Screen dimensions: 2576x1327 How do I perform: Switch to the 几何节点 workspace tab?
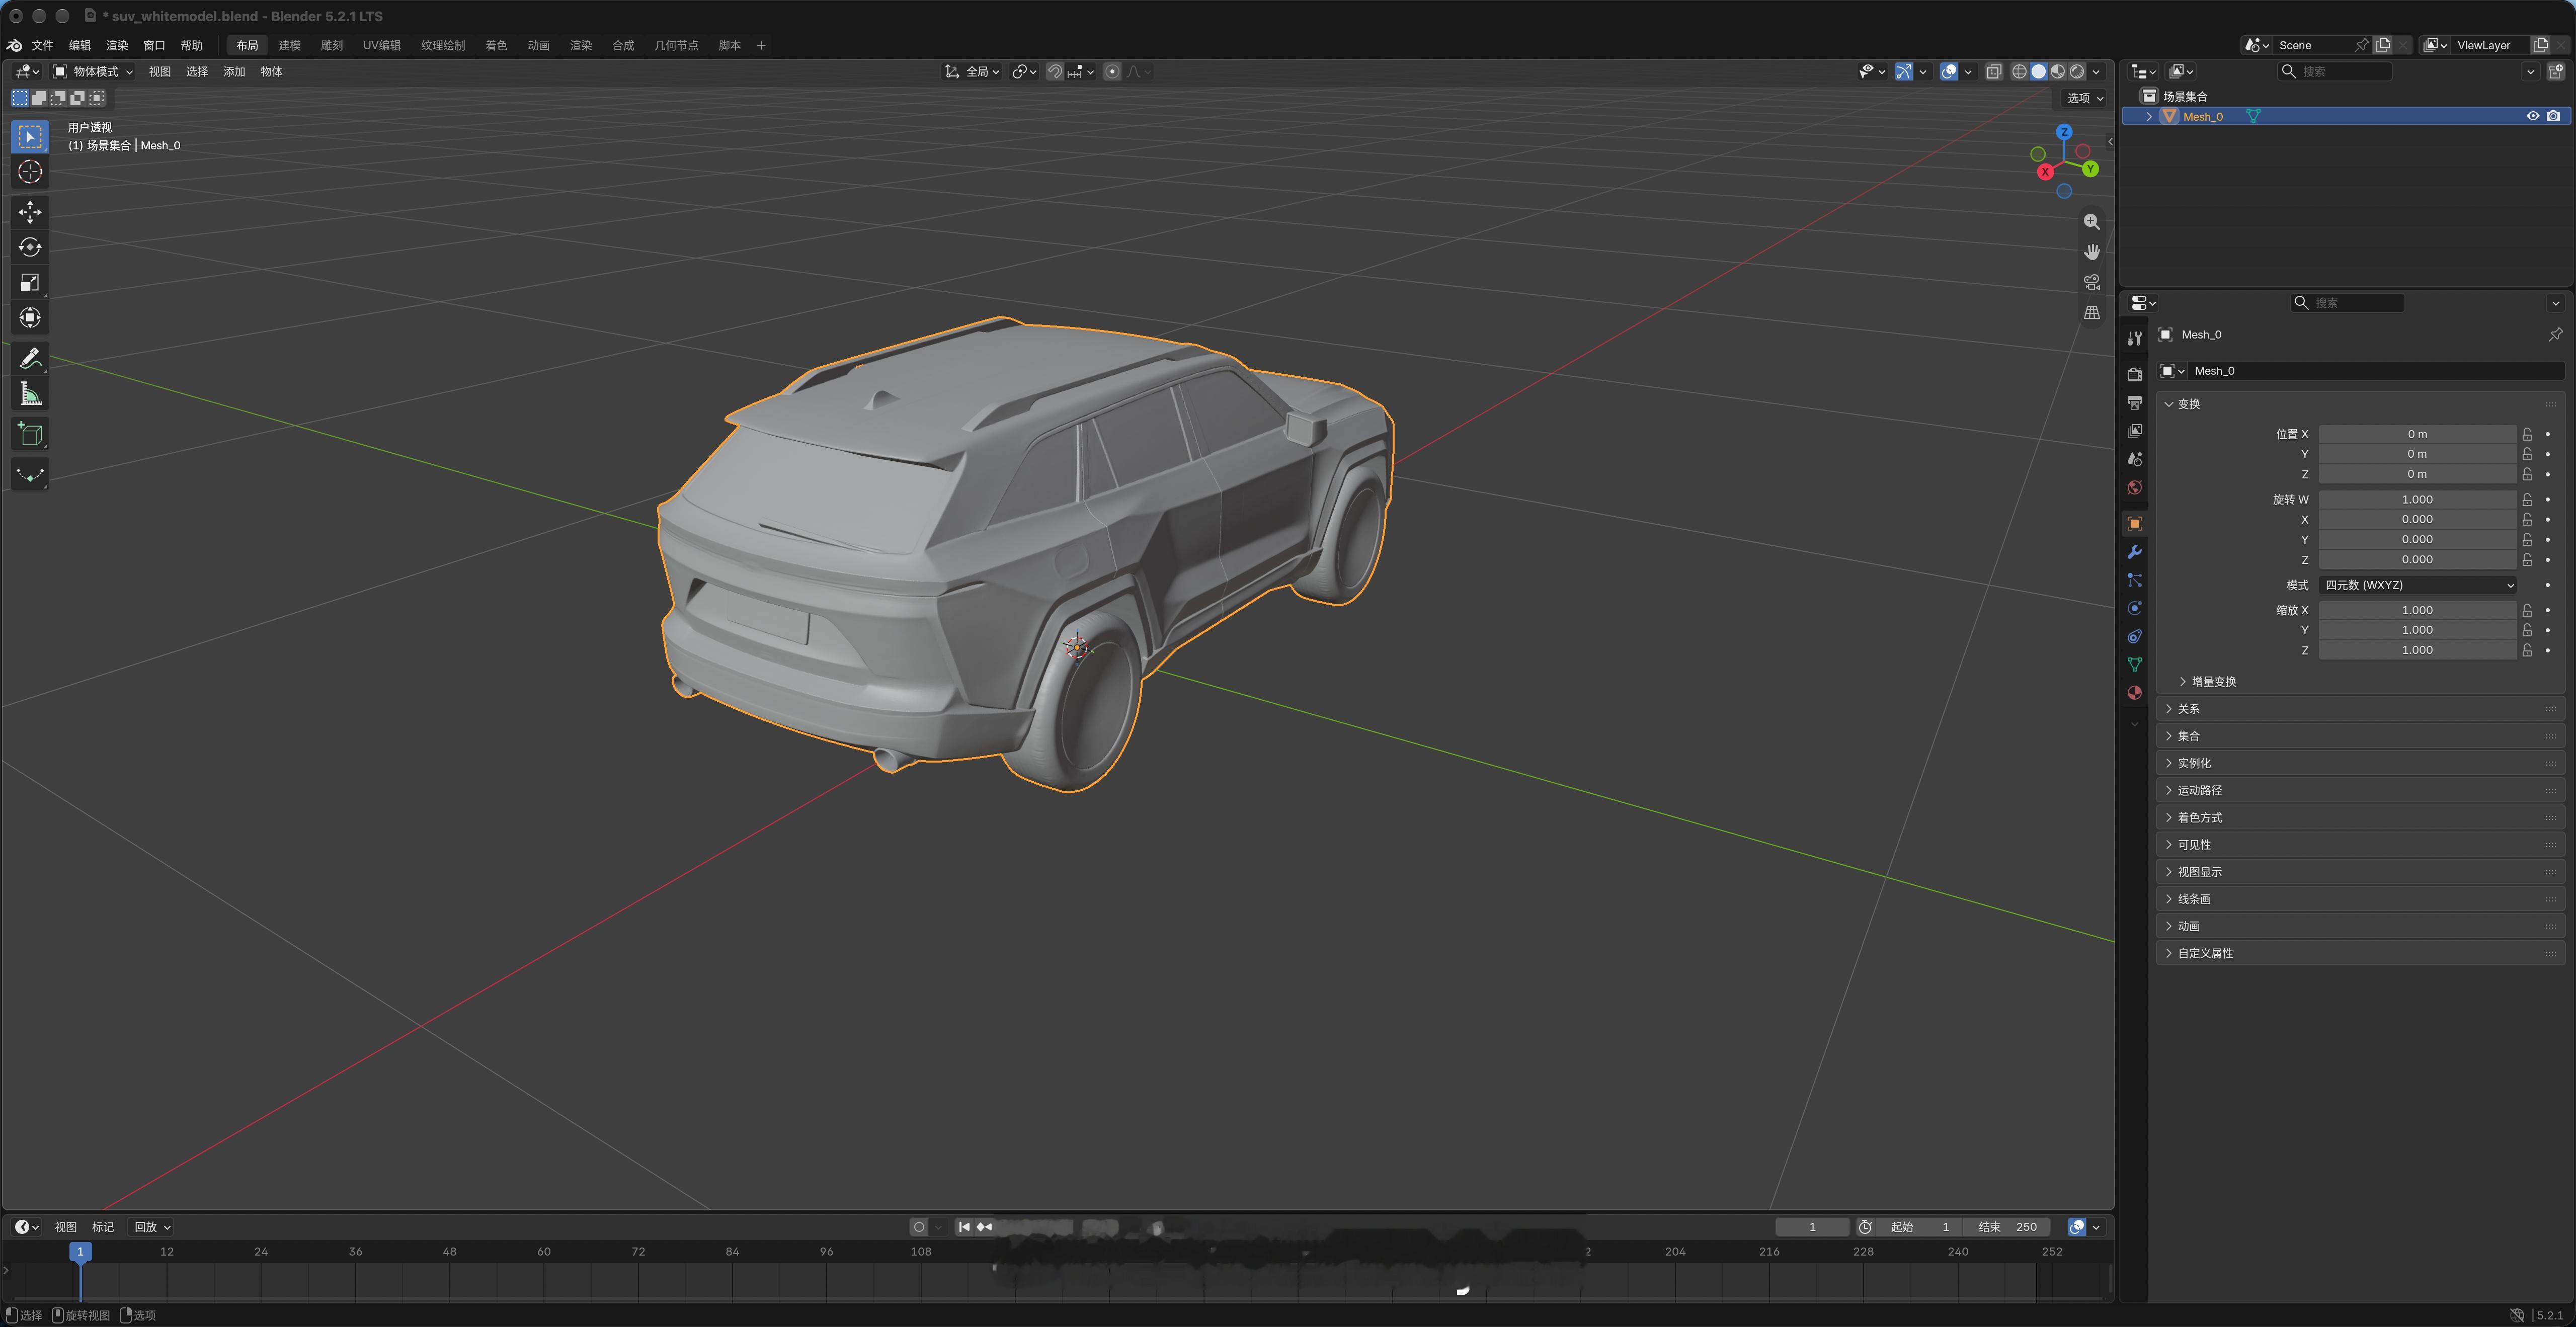click(677, 45)
